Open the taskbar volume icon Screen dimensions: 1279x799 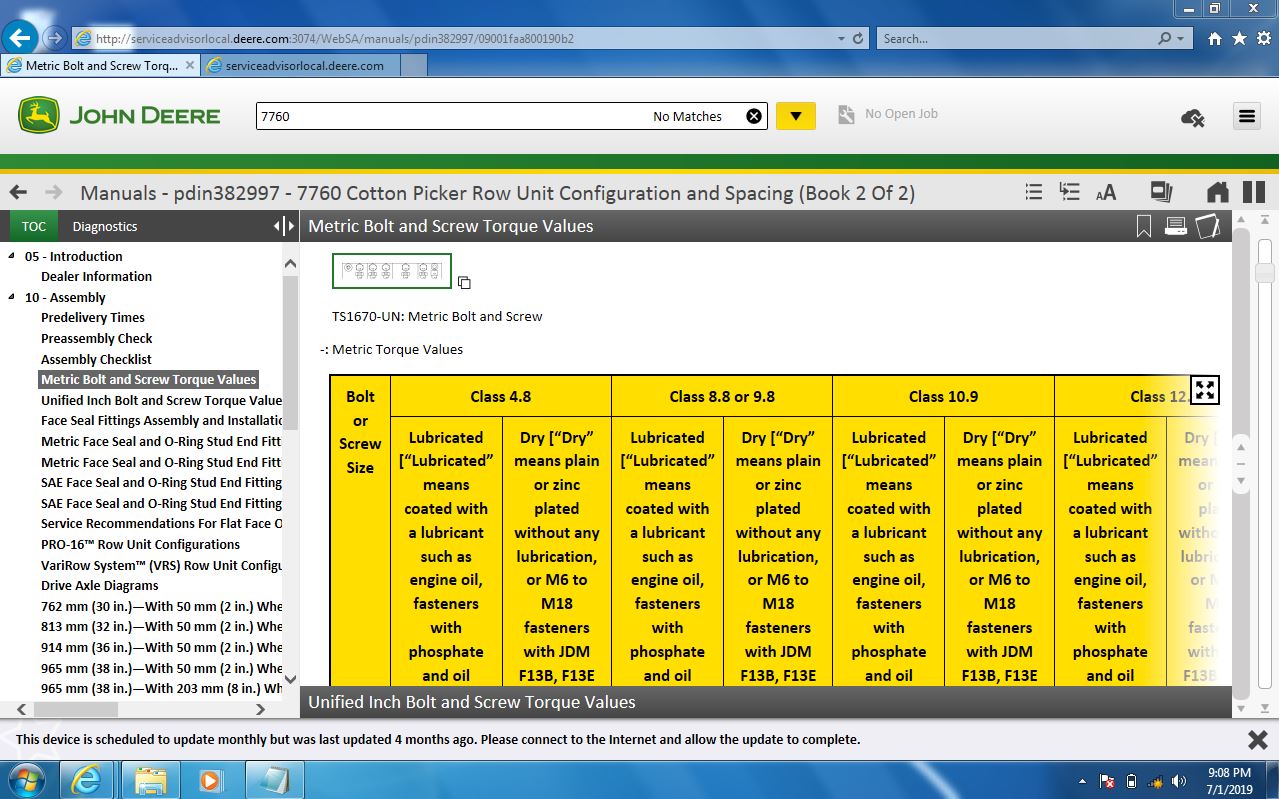tap(1178, 781)
